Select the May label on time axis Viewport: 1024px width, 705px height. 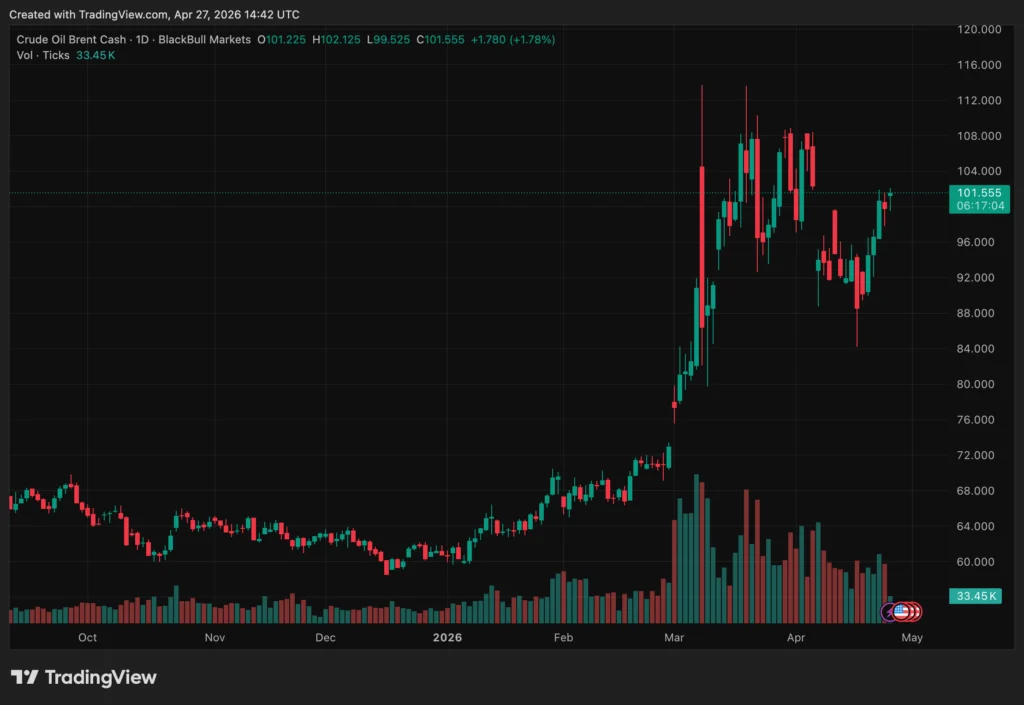click(911, 637)
